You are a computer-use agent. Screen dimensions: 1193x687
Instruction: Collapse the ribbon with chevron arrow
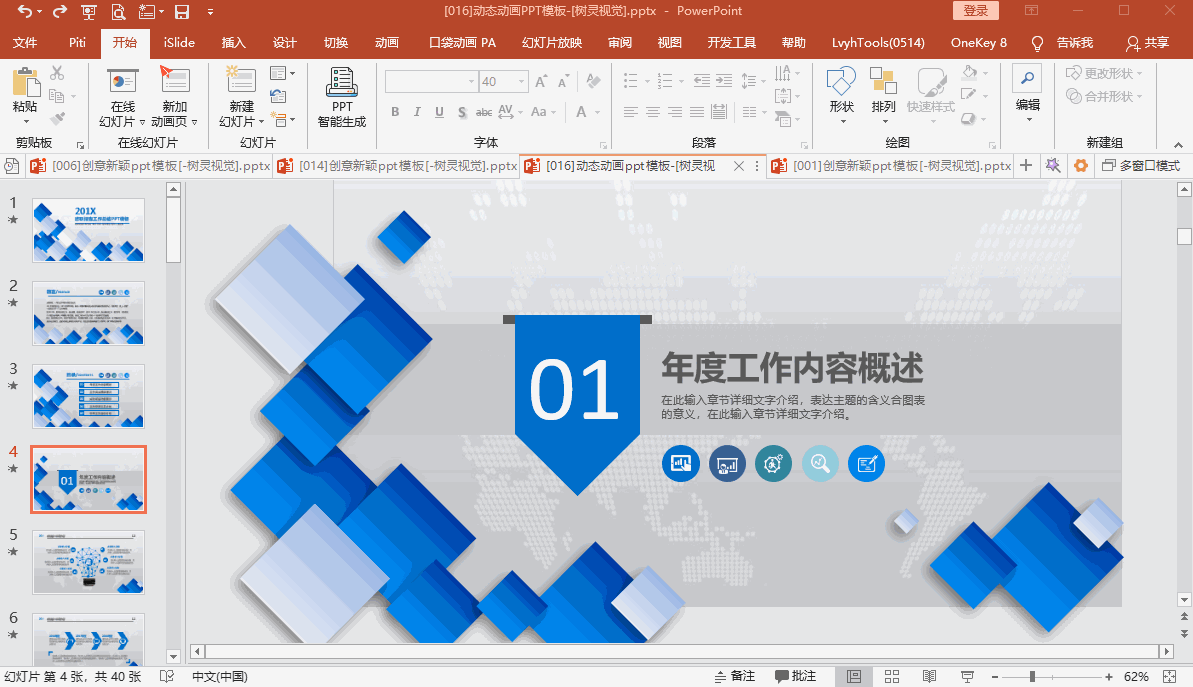tap(1178, 145)
